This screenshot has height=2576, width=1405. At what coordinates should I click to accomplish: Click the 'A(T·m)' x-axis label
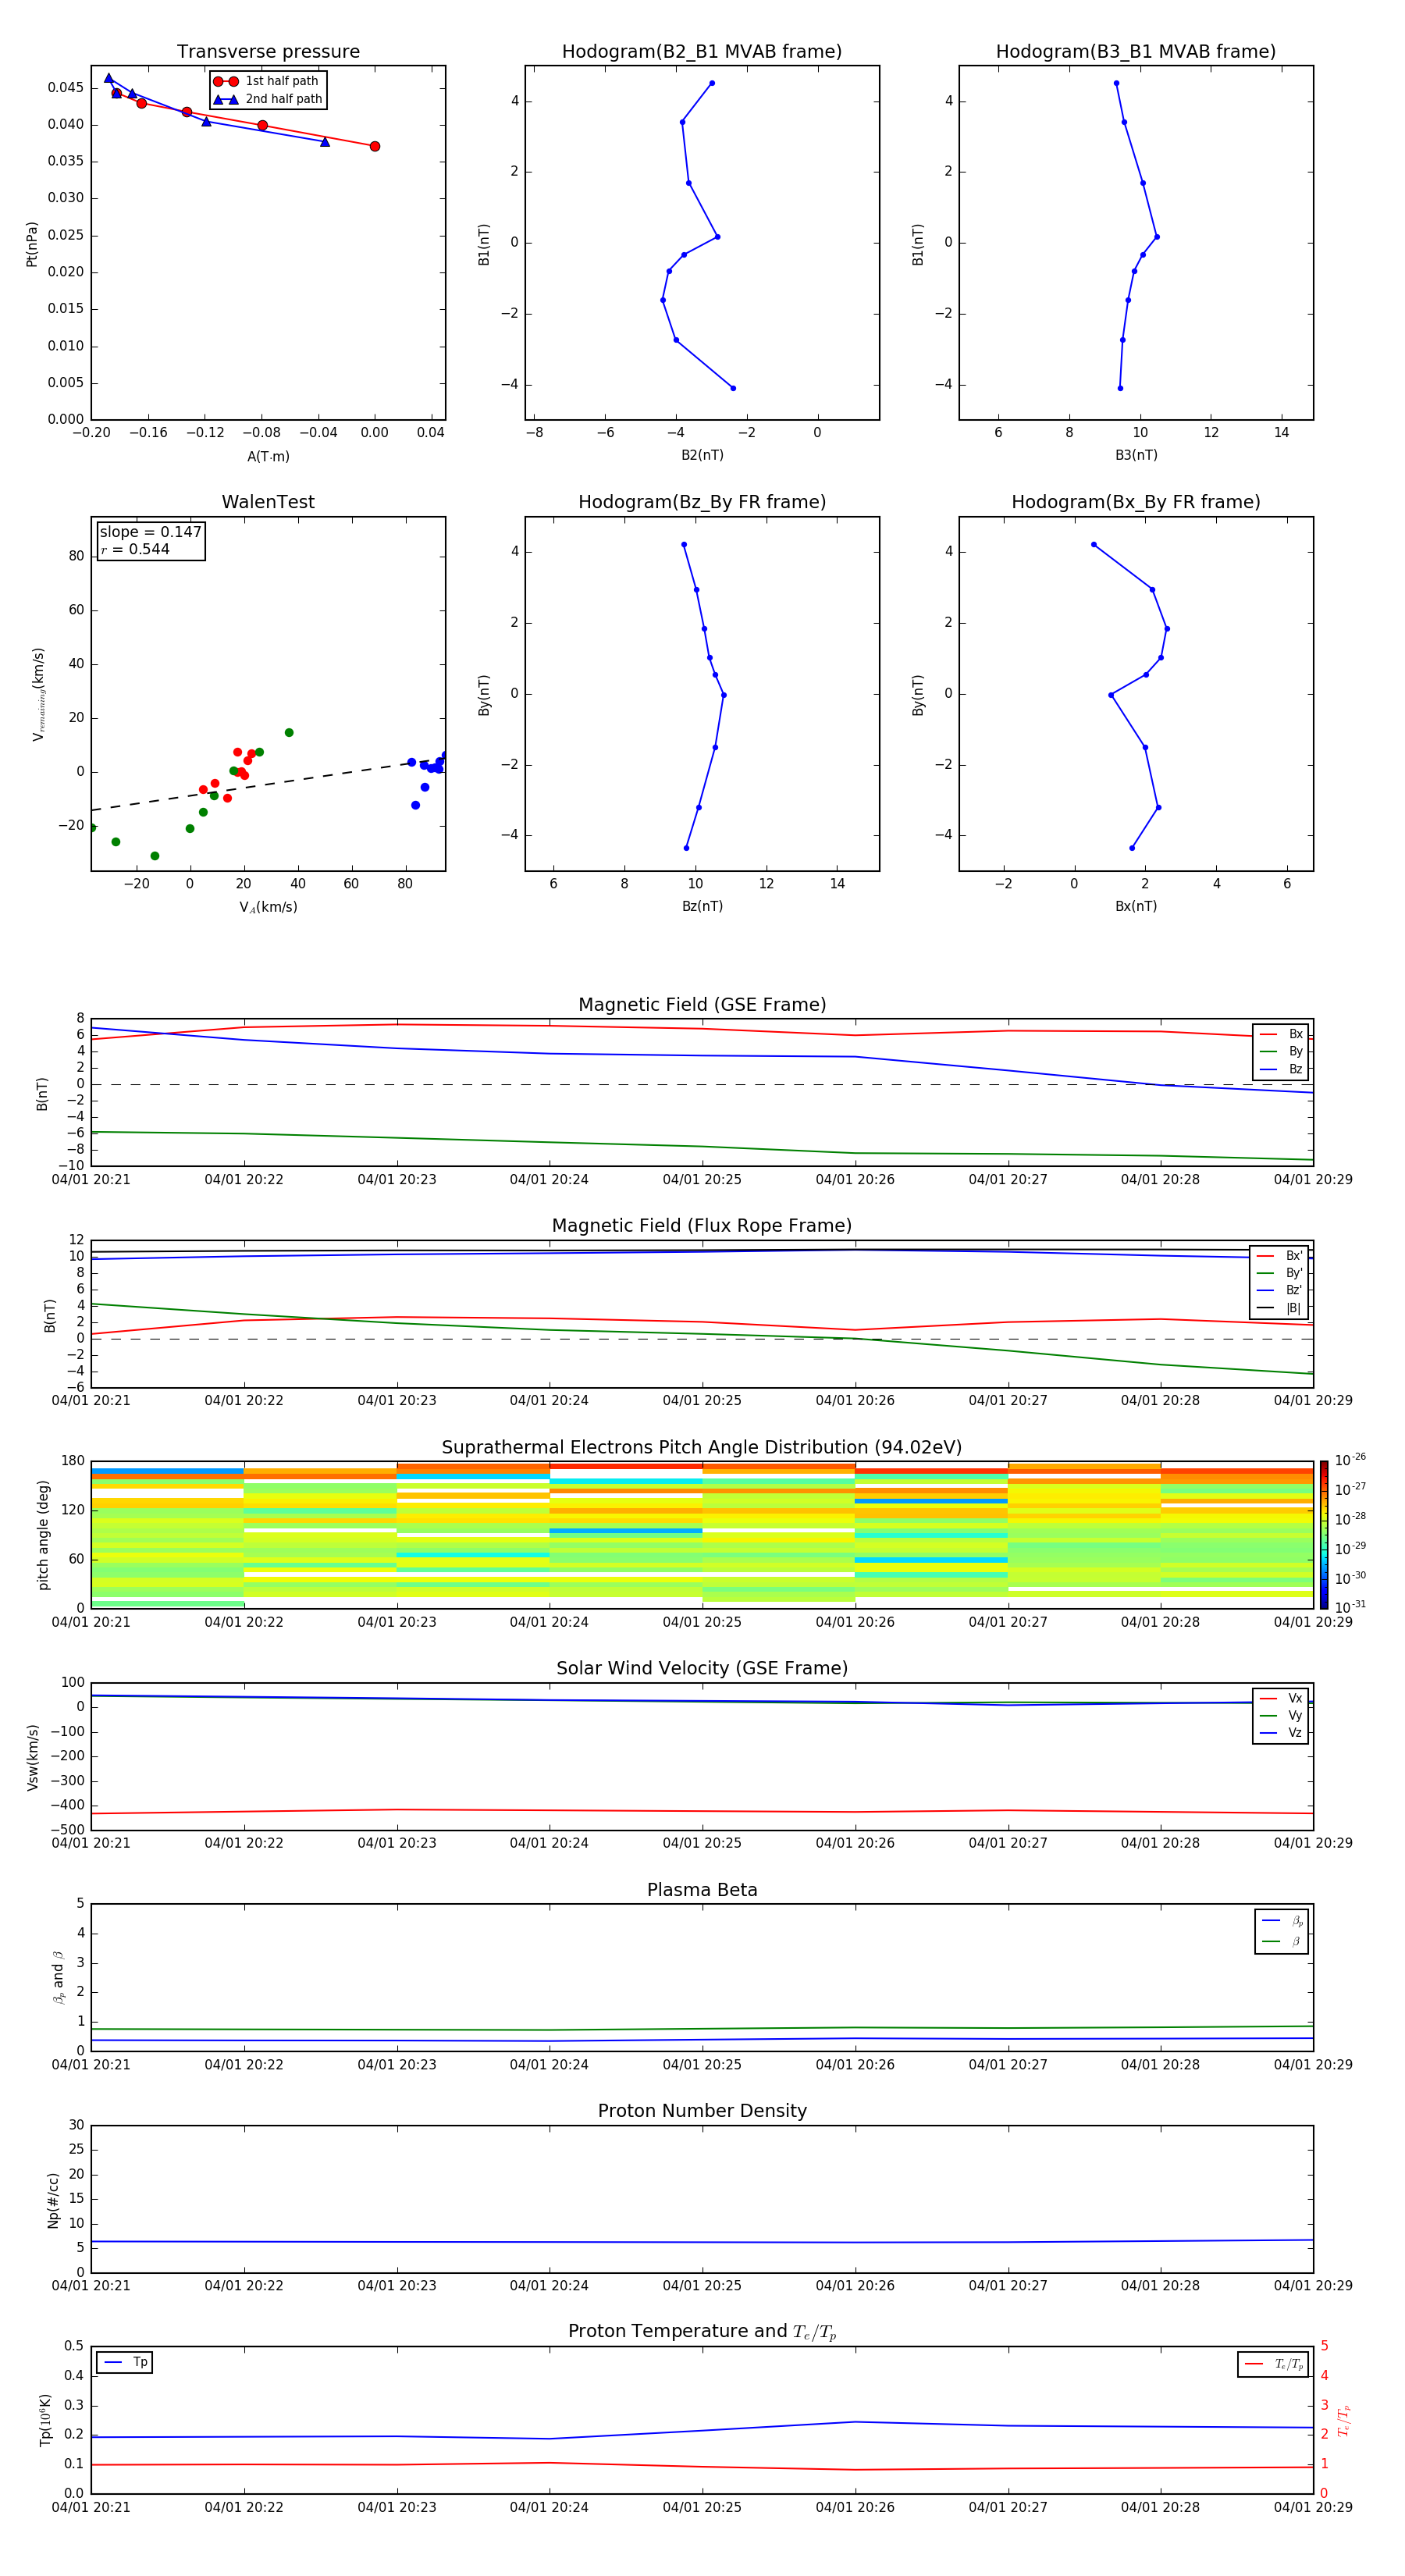click(268, 457)
